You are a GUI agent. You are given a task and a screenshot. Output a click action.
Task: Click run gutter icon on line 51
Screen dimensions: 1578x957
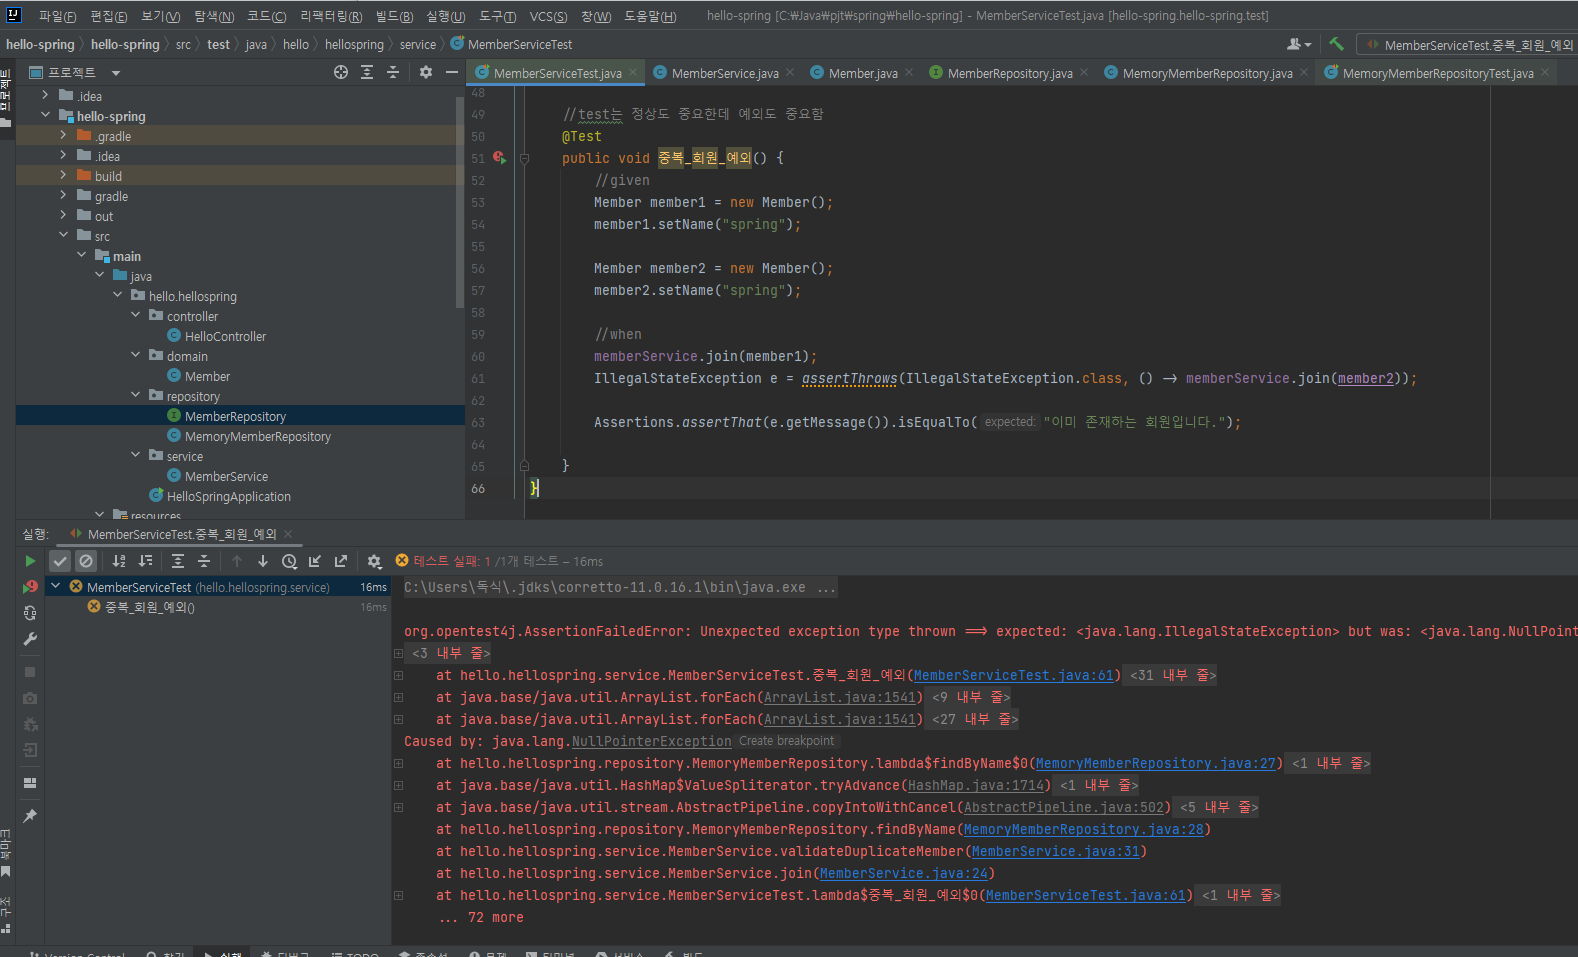pos(499,158)
